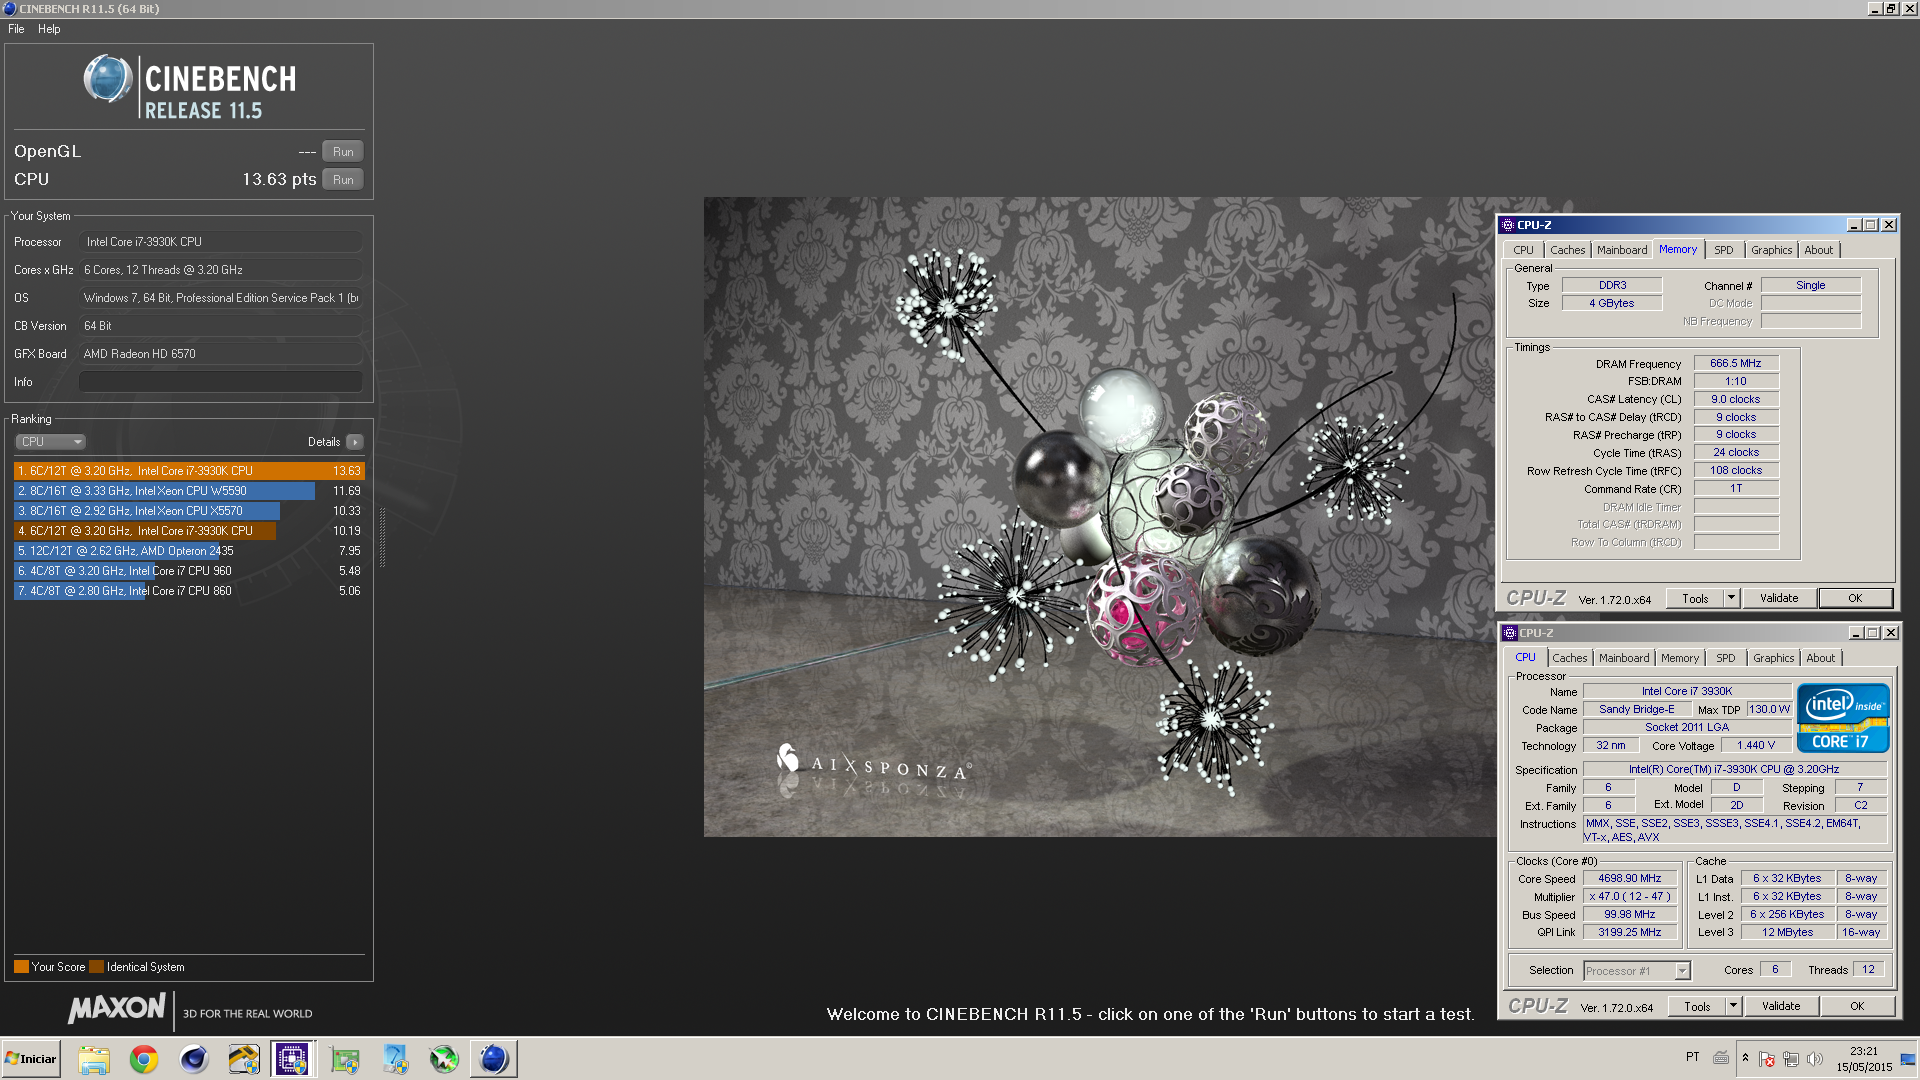Viewport: 1920px width, 1080px height.
Task: Open Tools dropdown arrow in lower CPU-Z
Action: click(x=1733, y=1006)
